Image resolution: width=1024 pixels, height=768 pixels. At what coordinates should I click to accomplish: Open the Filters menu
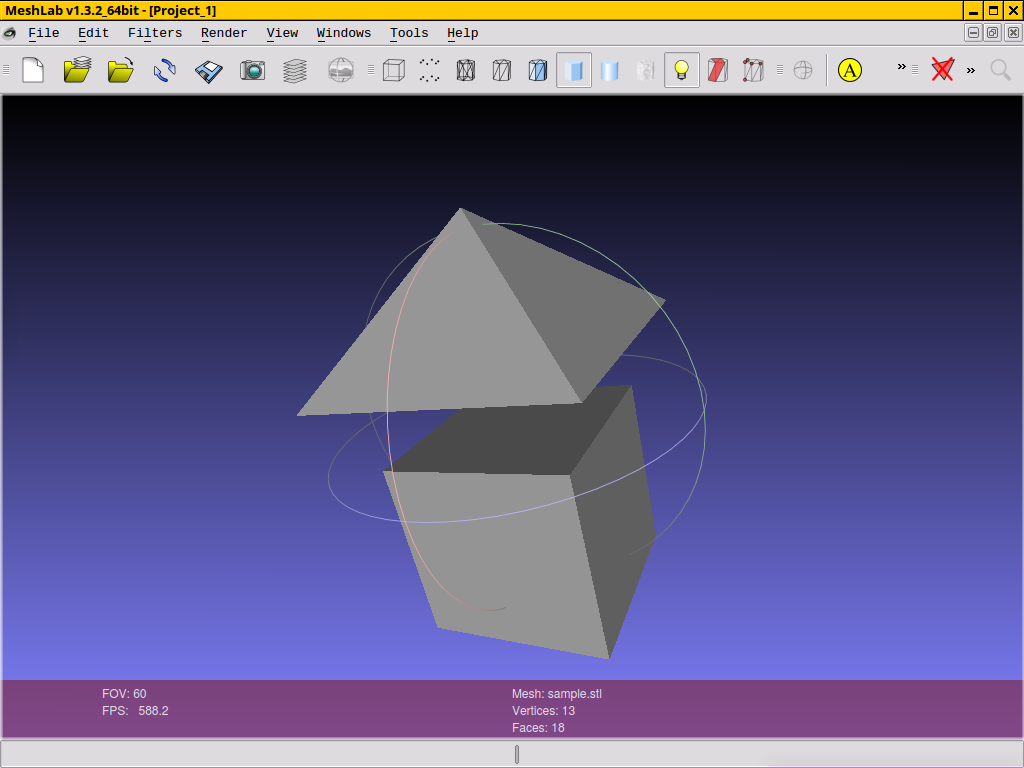click(x=155, y=33)
